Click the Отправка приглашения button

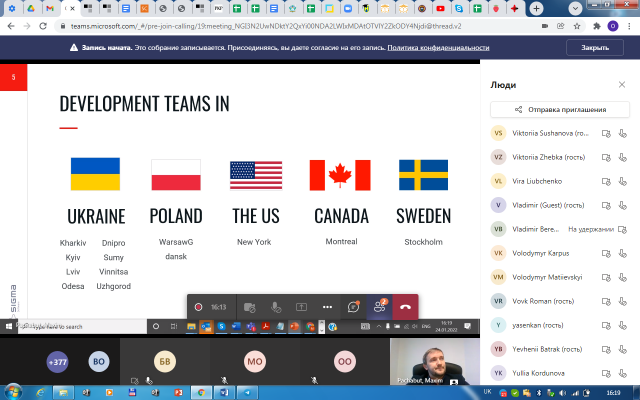(560, 109)
